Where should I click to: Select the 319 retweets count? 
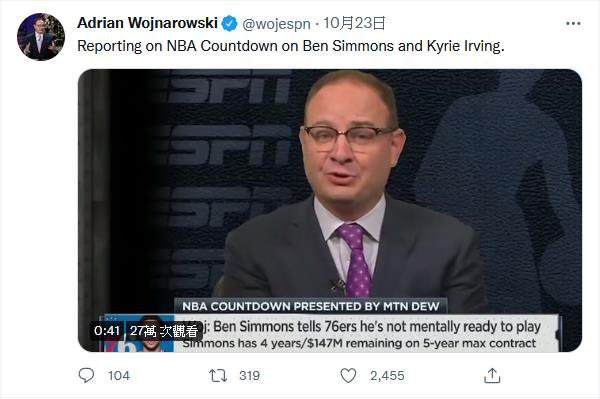click(249, 376)
